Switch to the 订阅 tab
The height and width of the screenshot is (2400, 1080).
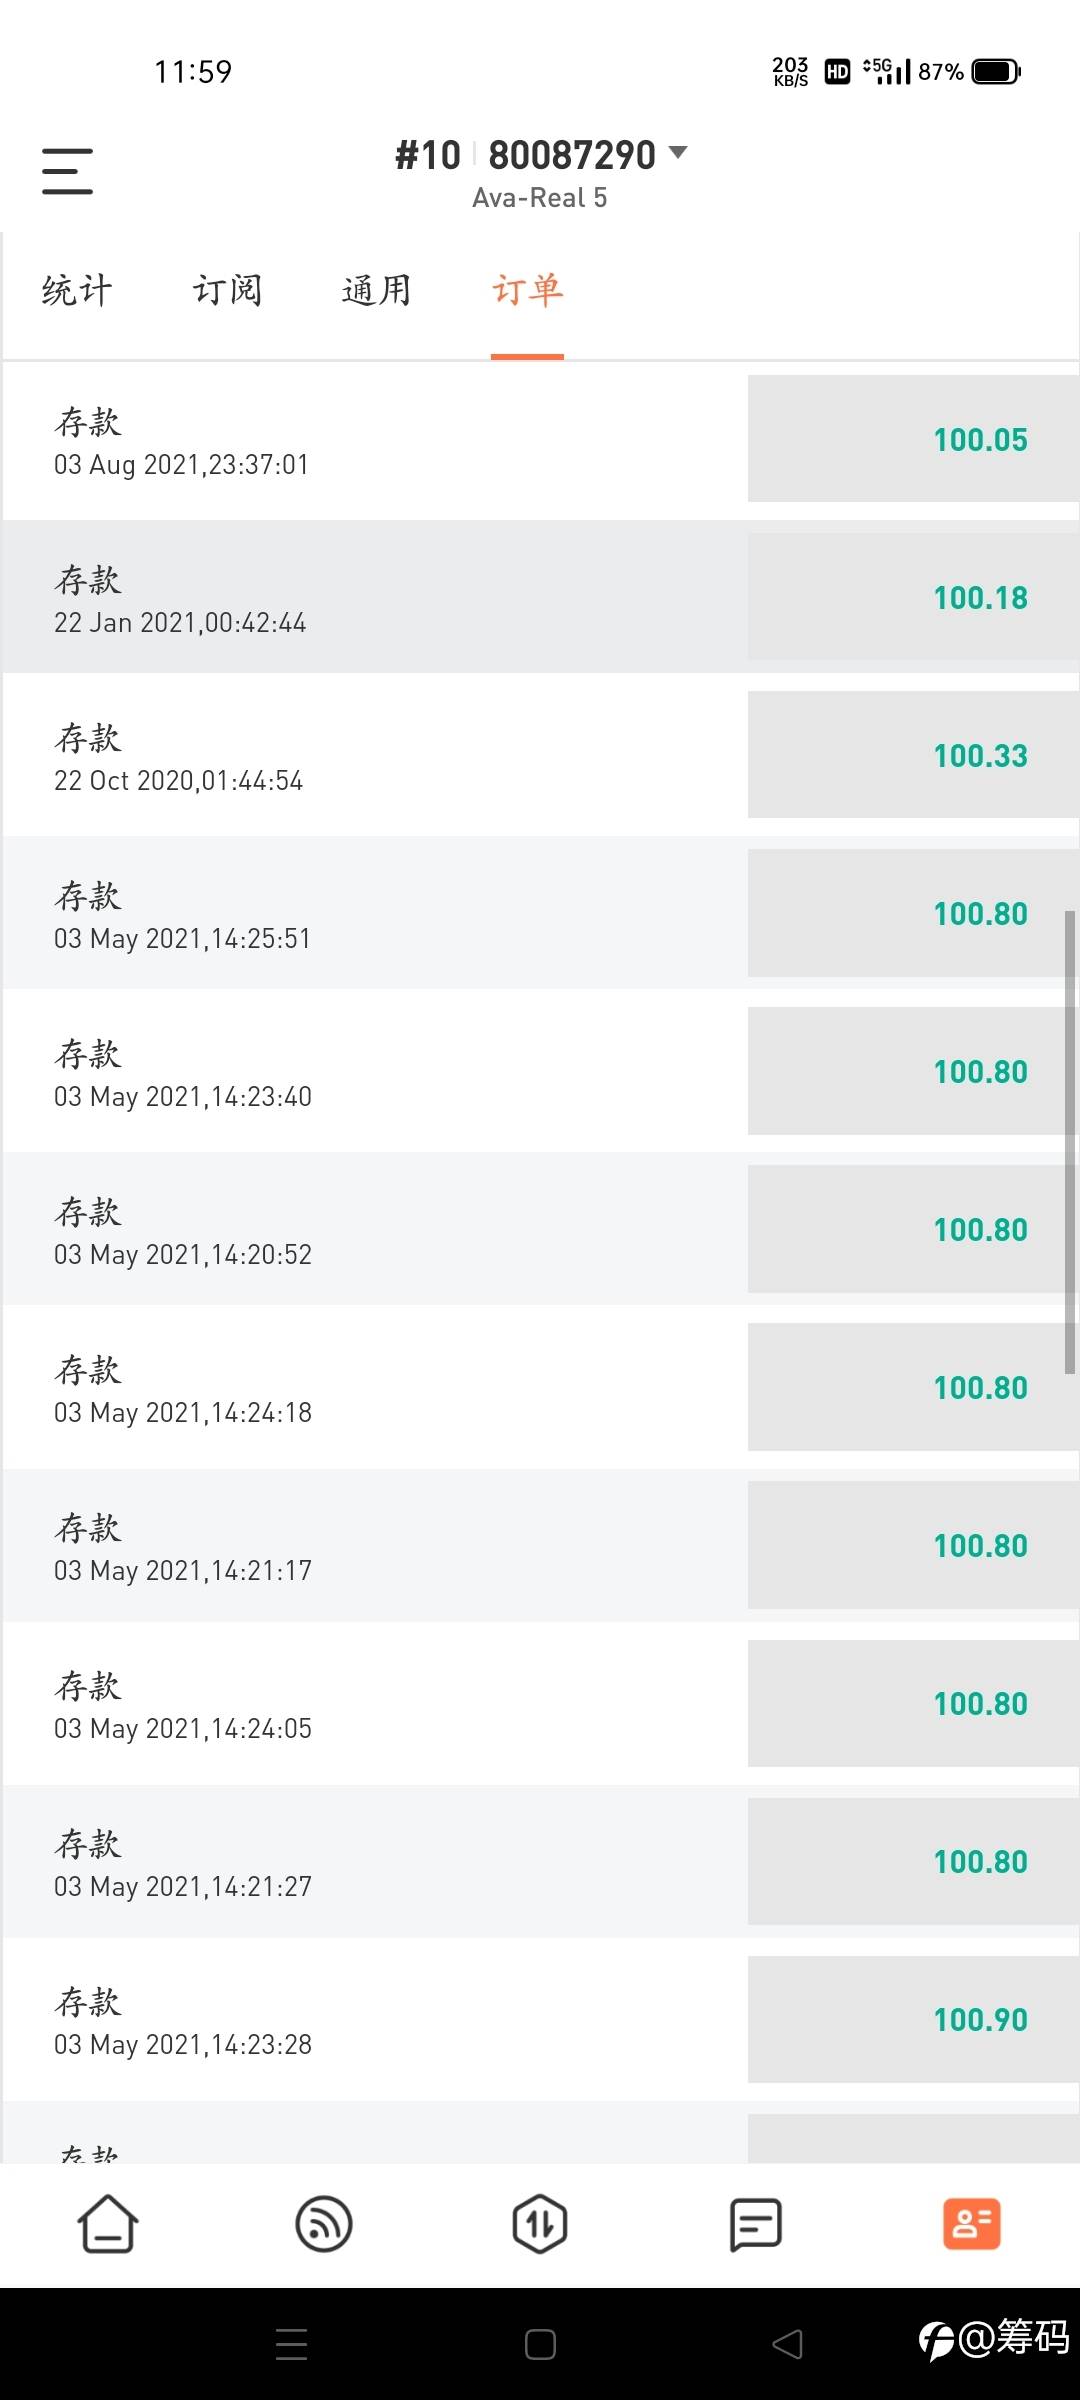click(x=227, y=291)
